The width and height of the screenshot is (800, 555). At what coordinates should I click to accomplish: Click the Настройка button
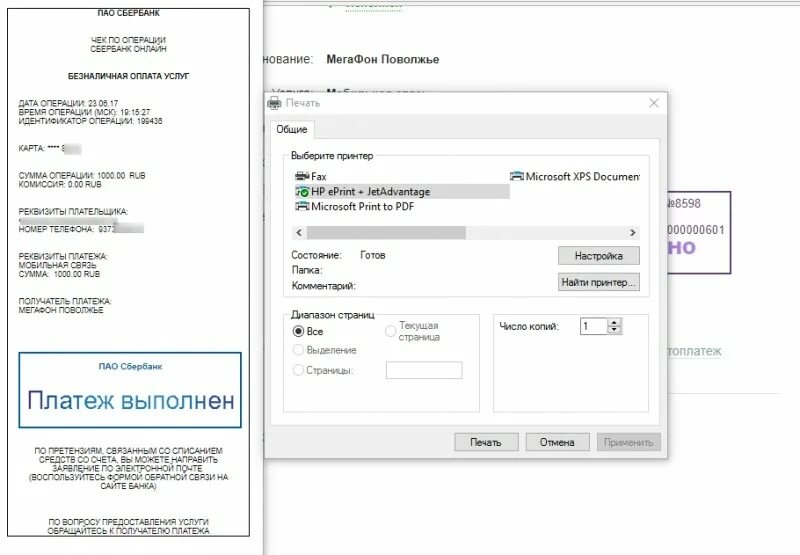click(x=598, y=256)
